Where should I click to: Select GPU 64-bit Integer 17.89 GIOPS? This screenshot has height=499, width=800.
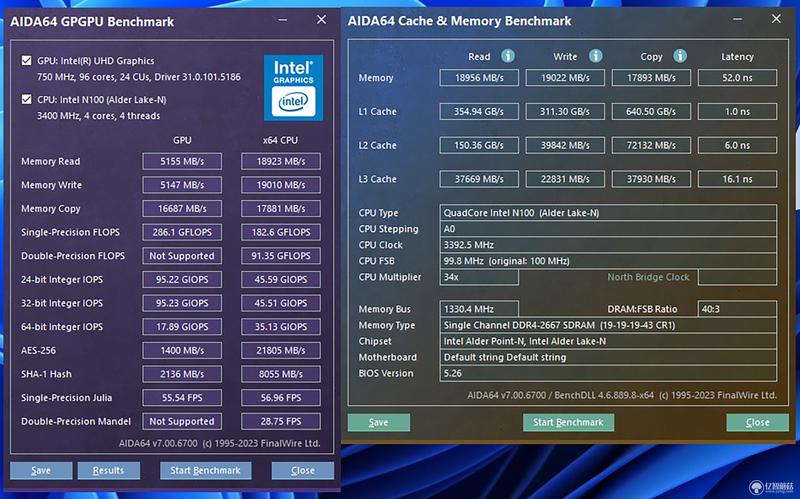(x=182, y=327)
